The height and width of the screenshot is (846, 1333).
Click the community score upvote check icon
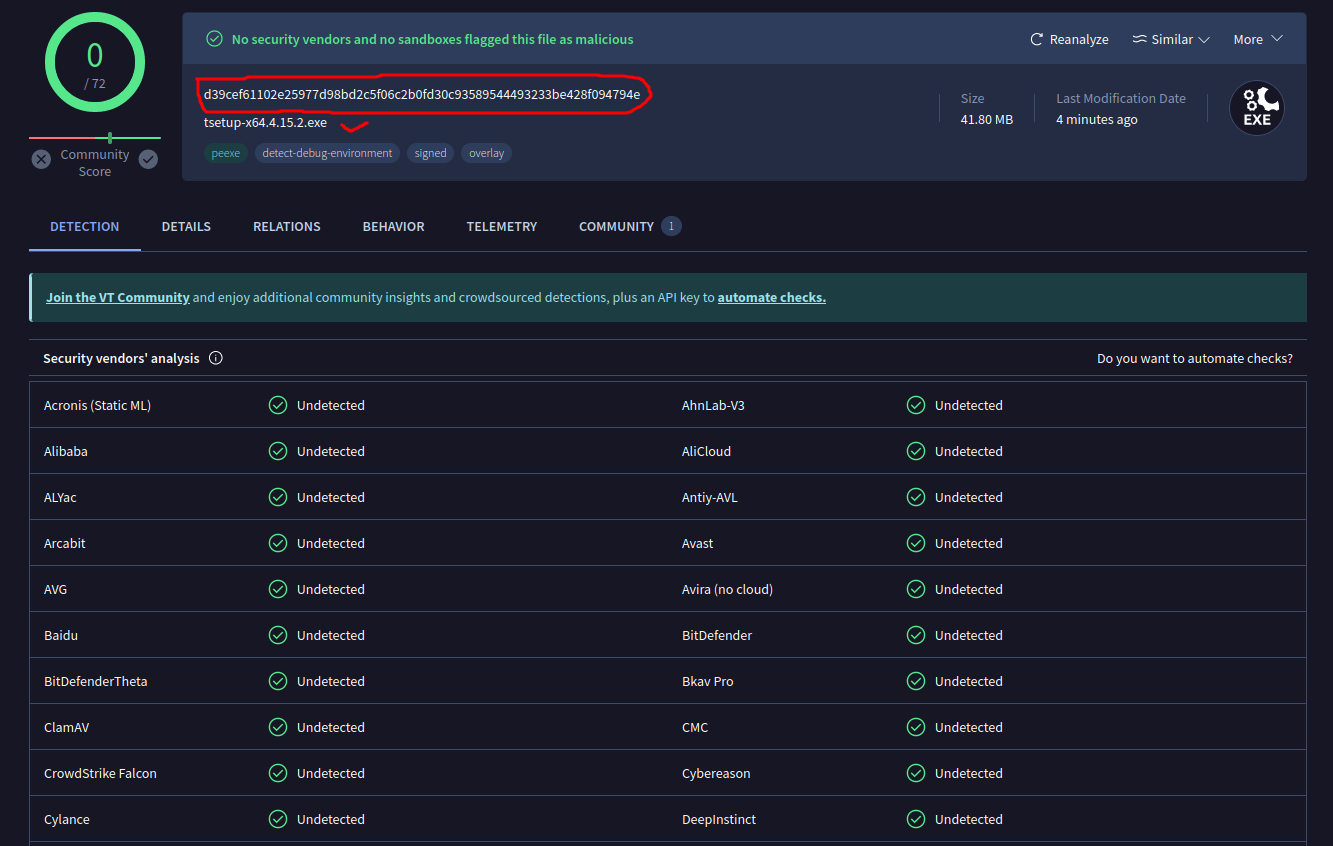[x=148, y=159]
